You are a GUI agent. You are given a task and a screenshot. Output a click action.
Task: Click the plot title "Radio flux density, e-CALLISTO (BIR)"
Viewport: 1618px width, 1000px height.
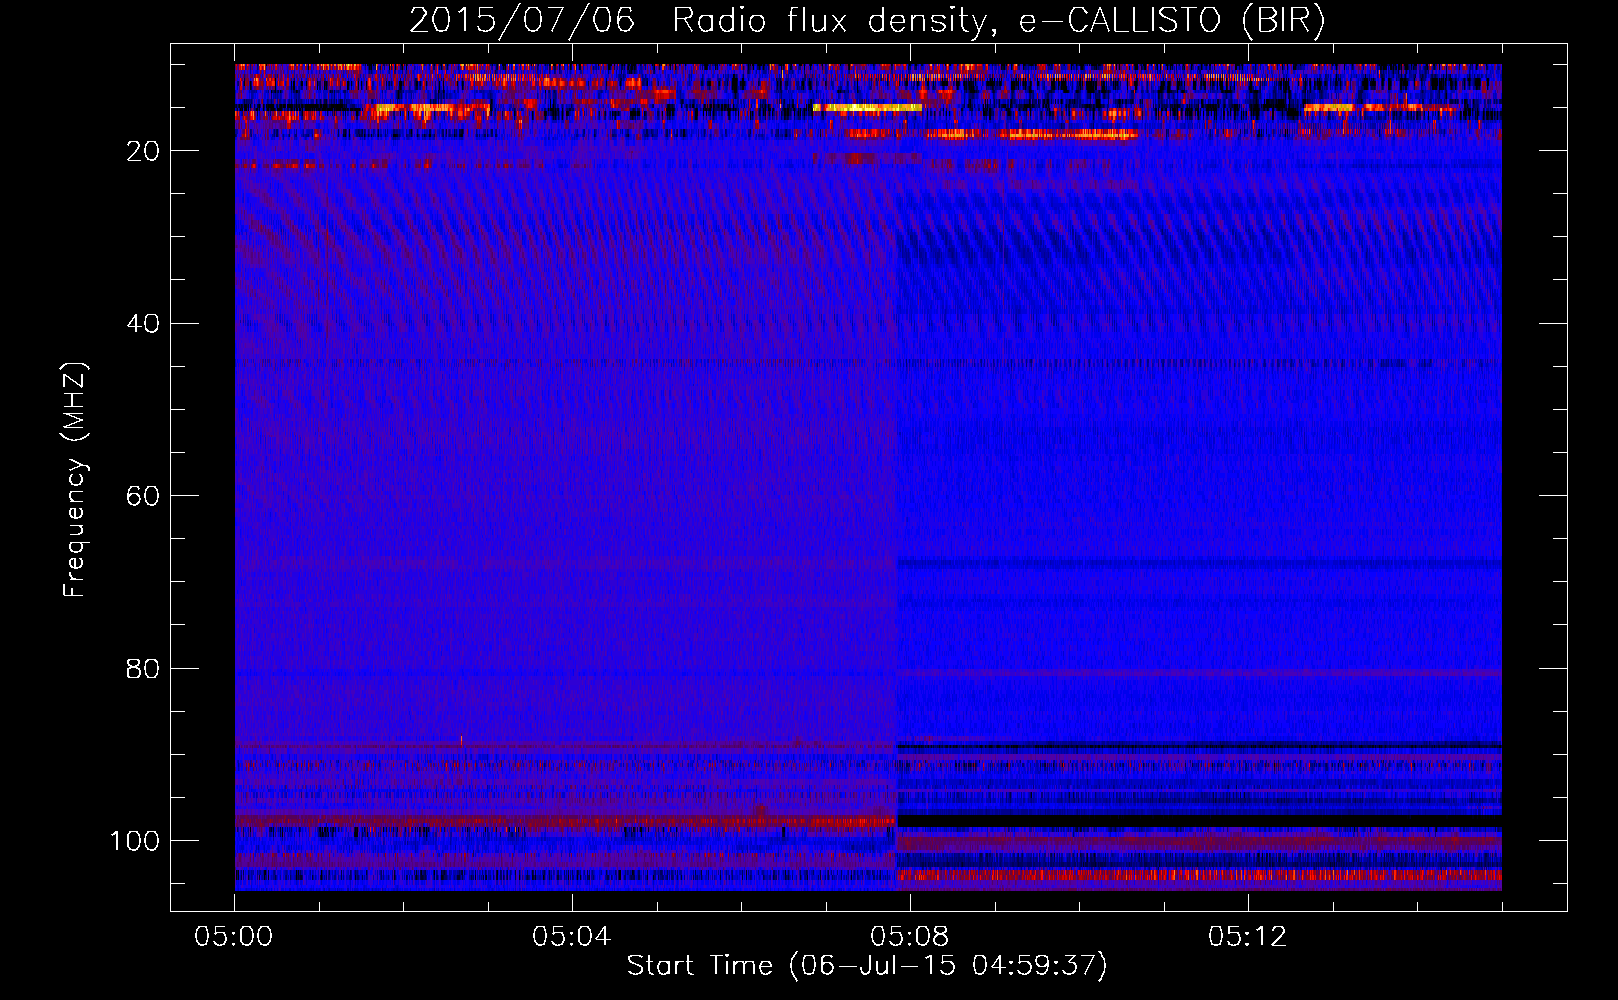click(999, 21)
